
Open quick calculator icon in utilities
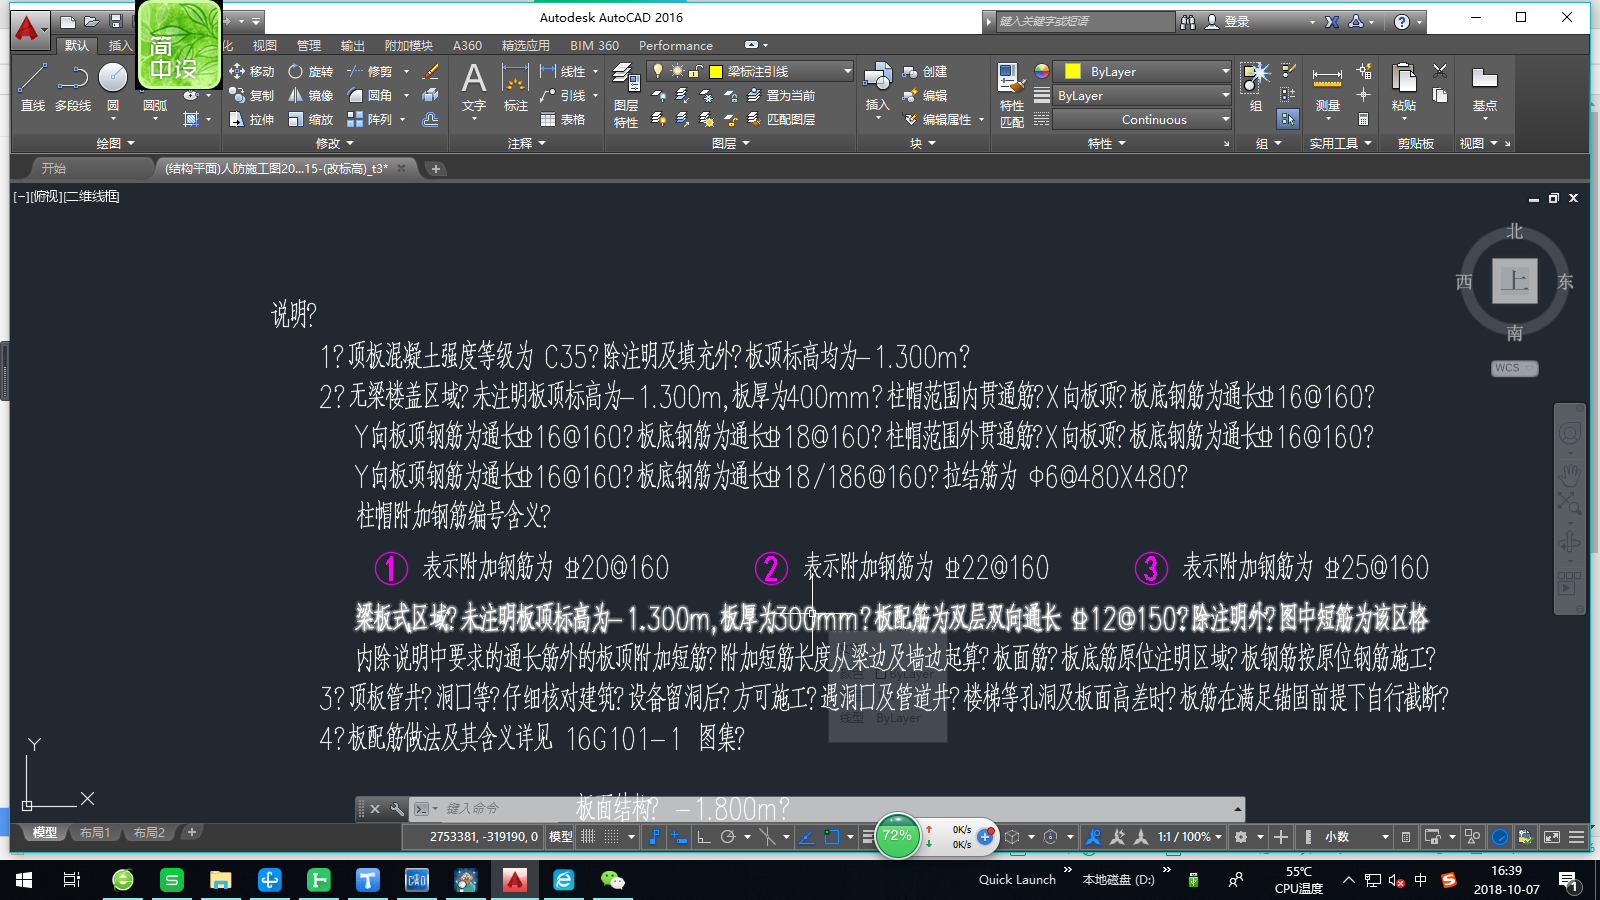click(x=1363, y=119)
